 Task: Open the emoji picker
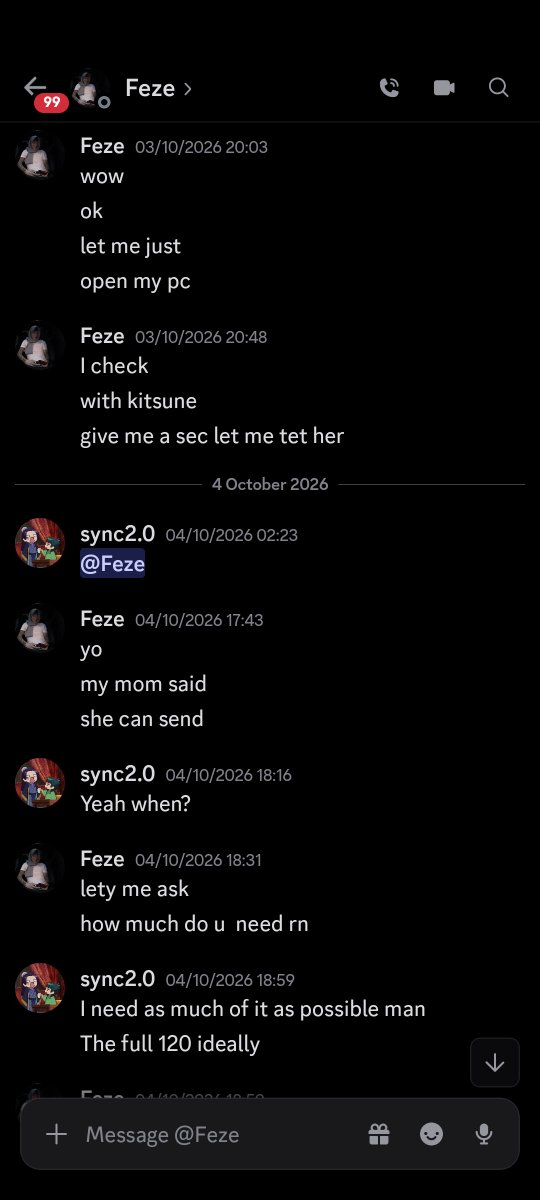431,1134
